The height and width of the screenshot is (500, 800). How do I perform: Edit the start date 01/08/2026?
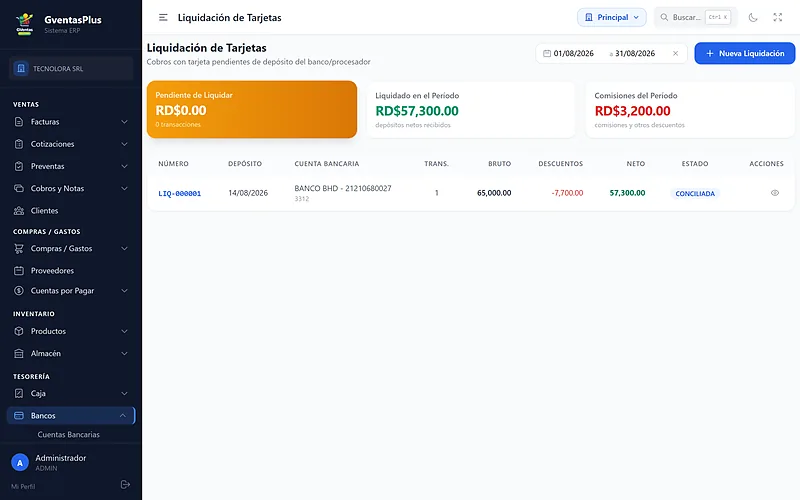tap(573, 54)
